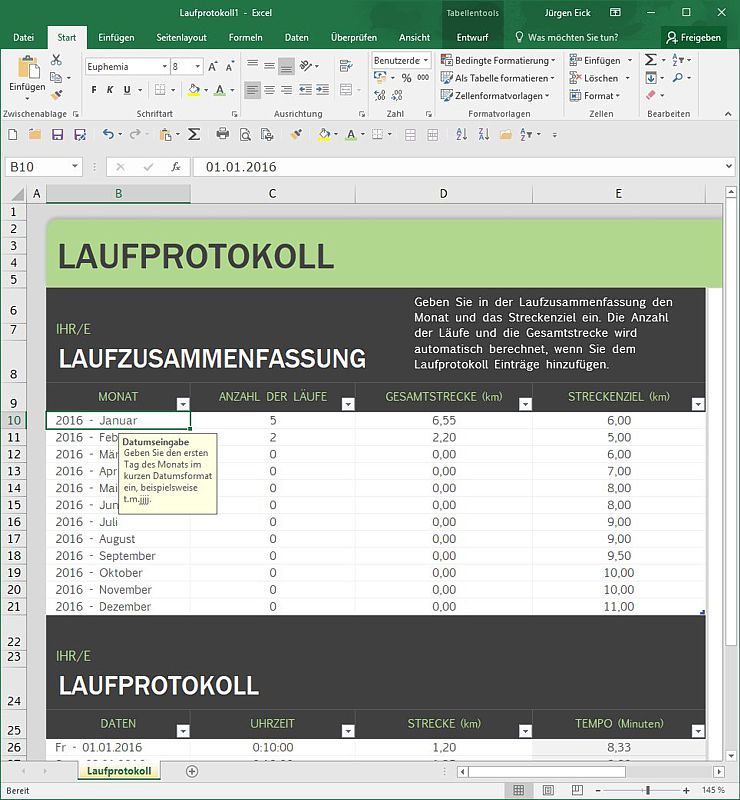Click the AutoSum sigma icon in Bearbeiten

point(651,60)
